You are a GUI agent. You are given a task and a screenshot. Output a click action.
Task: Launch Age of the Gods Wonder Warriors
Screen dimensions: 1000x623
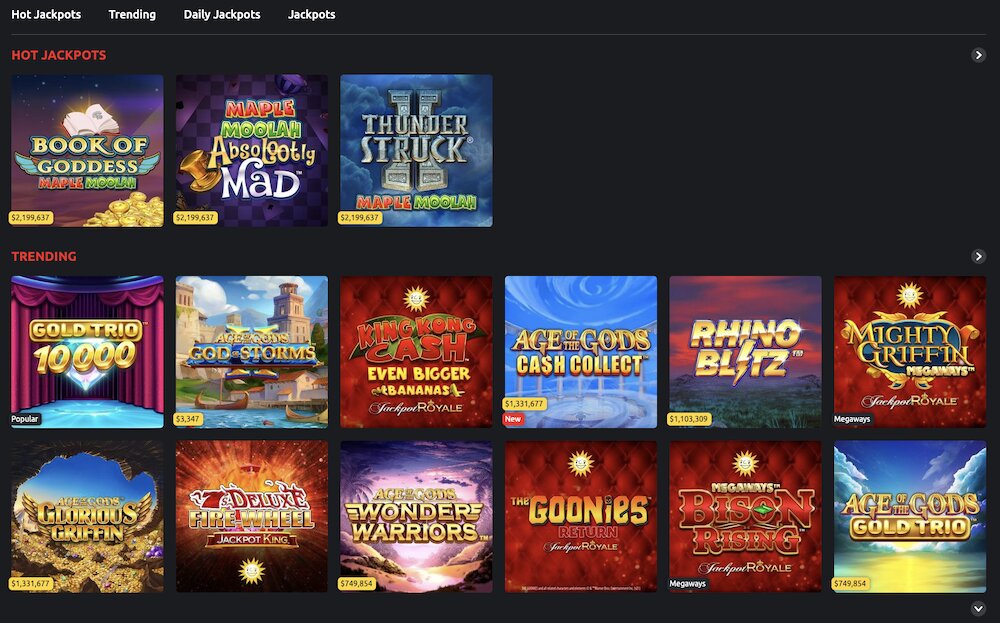click(416, 517)
